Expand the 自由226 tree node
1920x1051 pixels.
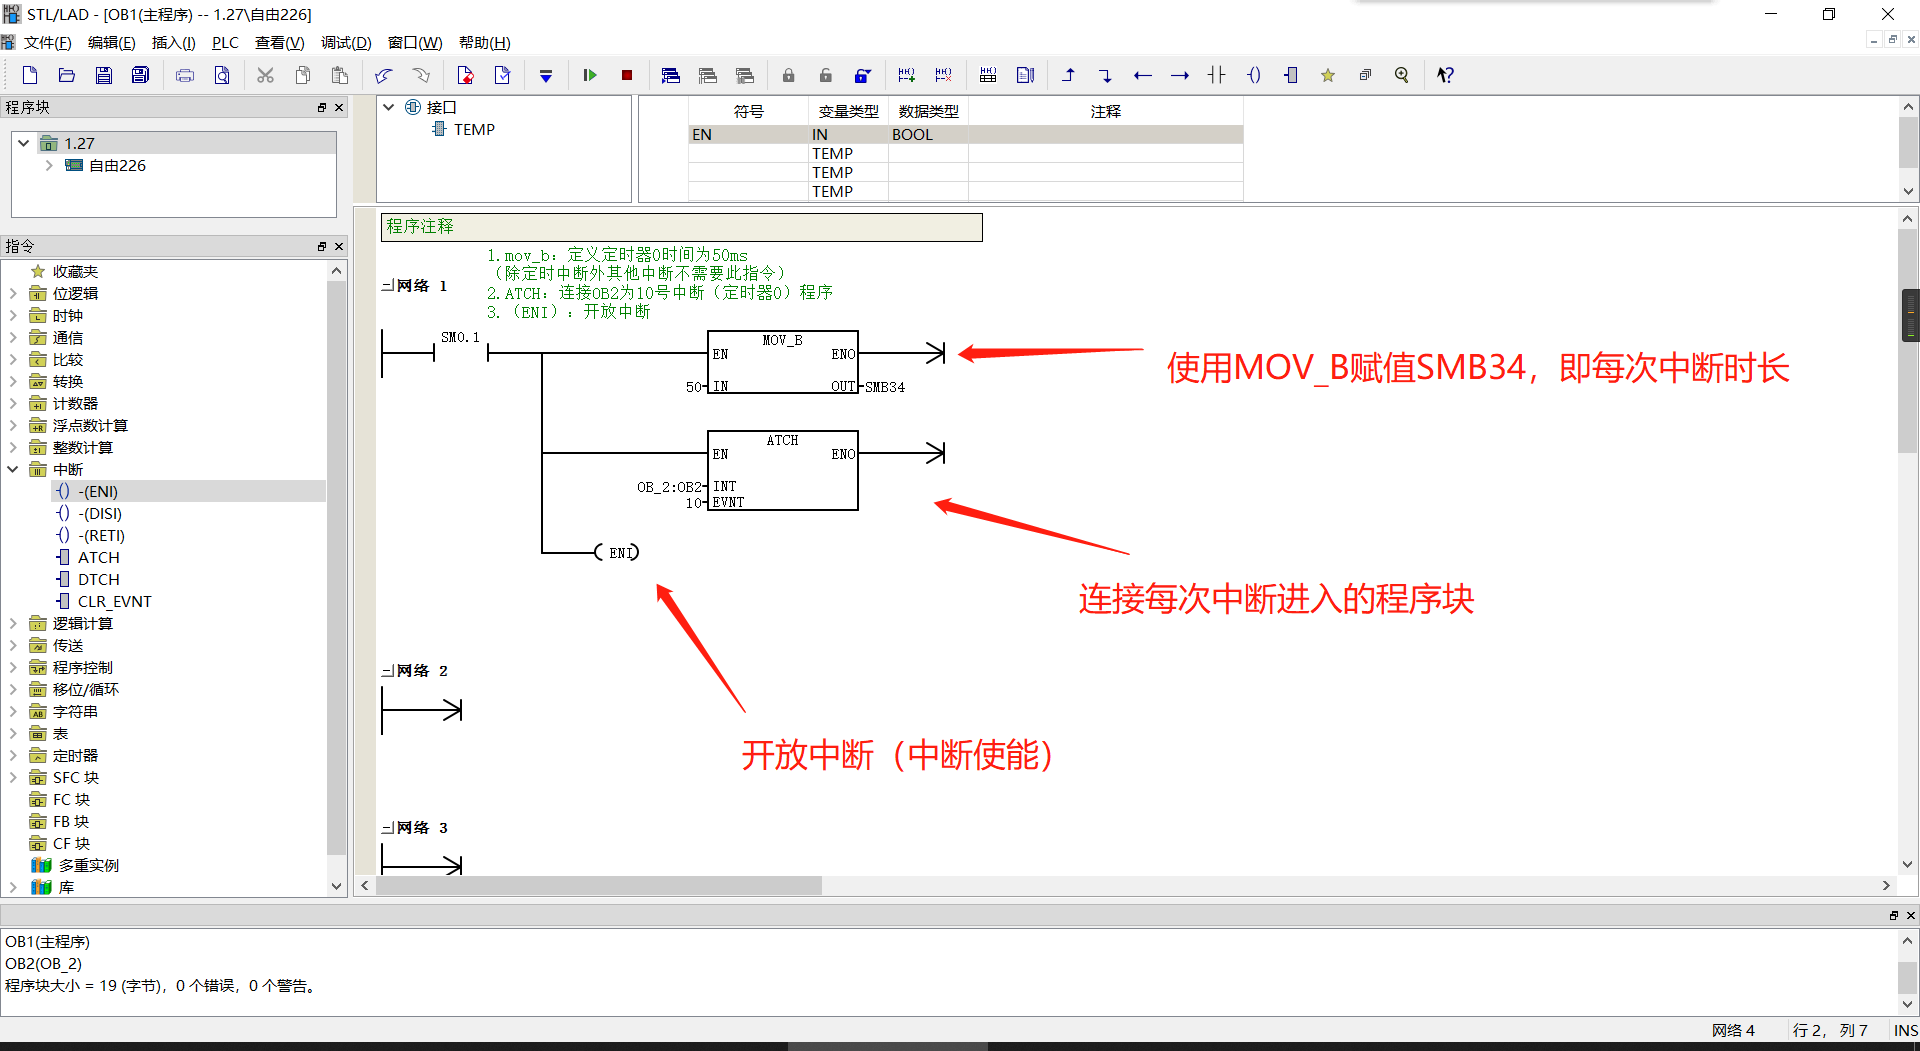48,165
